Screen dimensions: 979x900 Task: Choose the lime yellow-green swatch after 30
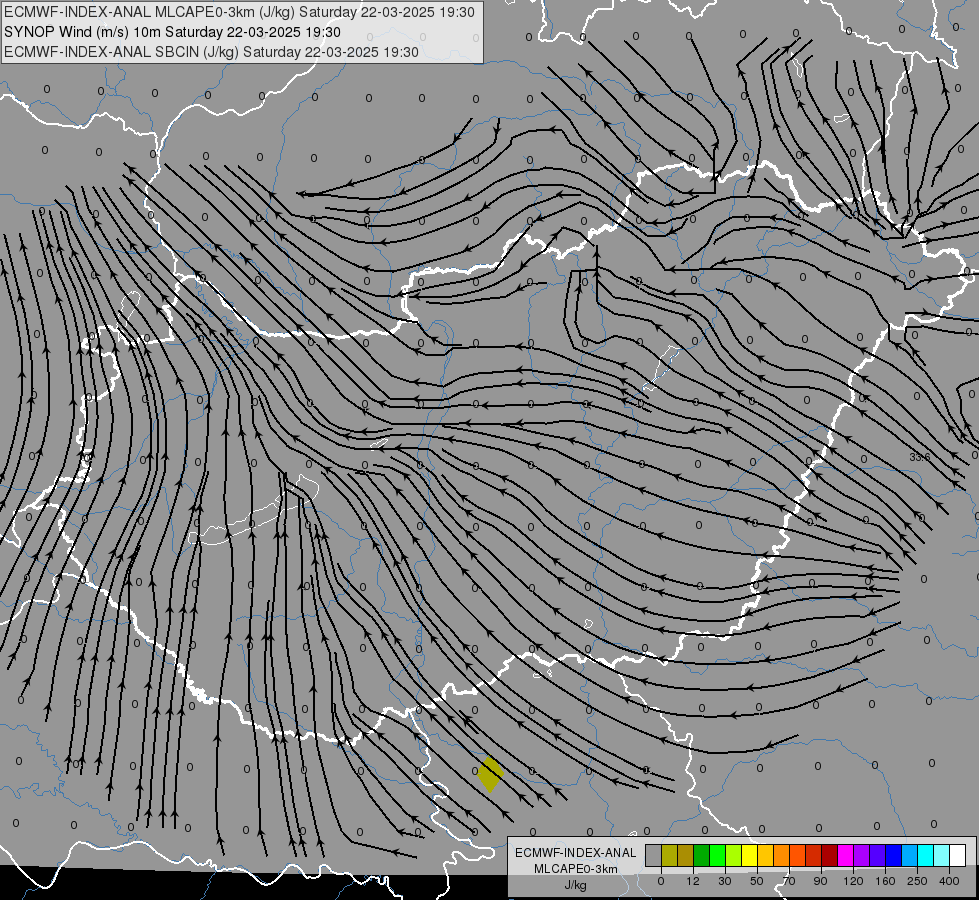pos(734,855)
